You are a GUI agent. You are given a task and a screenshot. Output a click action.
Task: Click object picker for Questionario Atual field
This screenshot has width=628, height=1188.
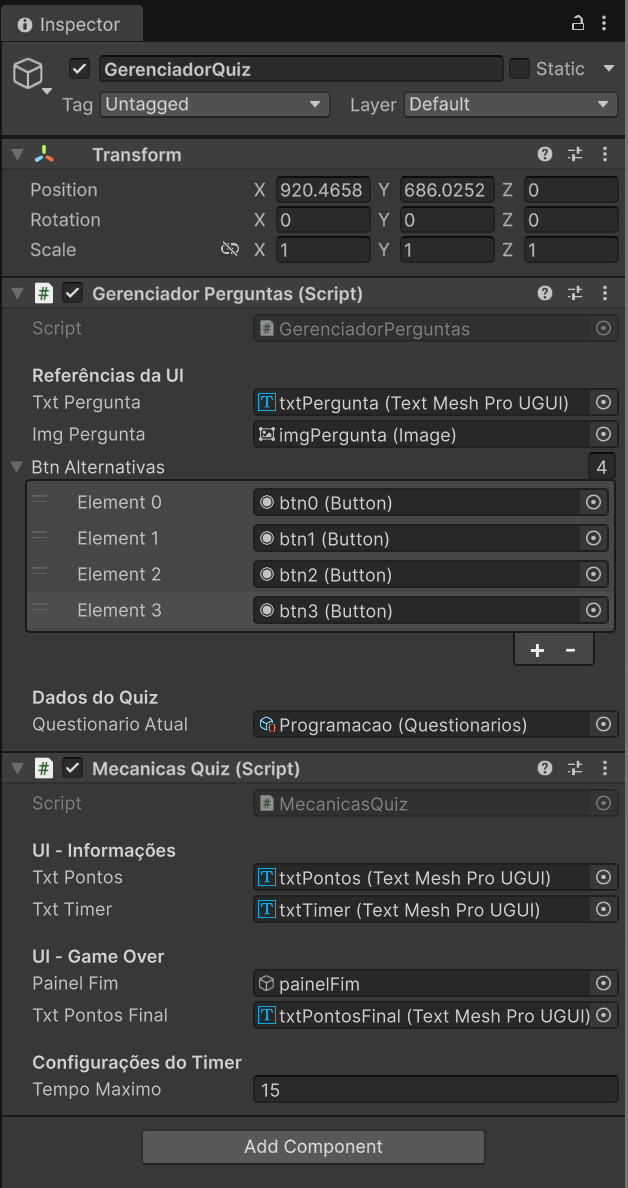coord(603,724)
